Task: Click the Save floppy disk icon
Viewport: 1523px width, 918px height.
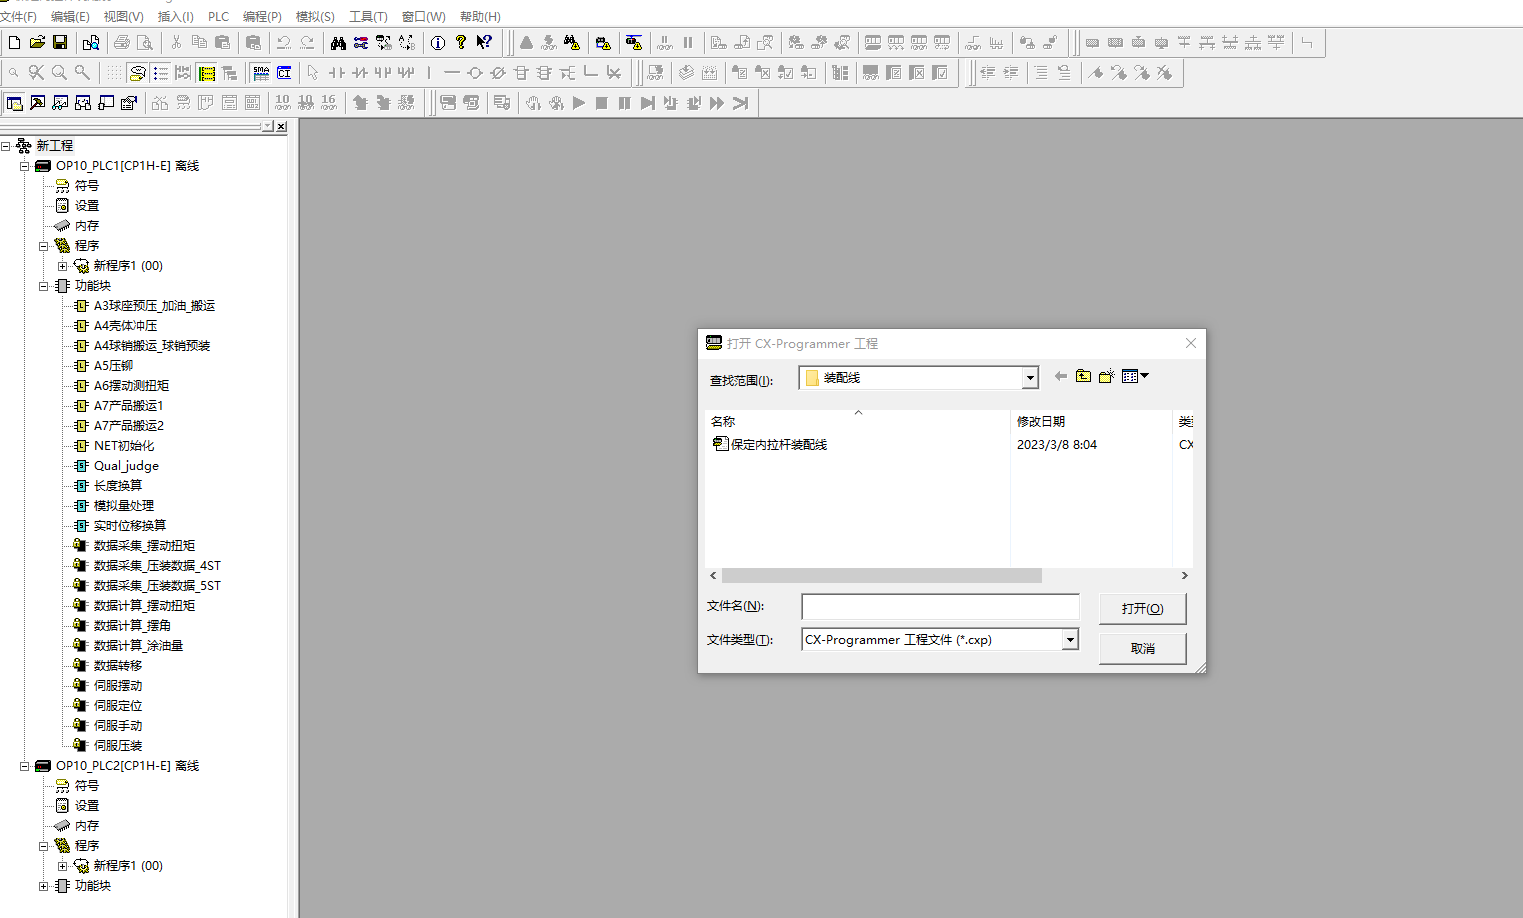Action: [x=60, y=42]
